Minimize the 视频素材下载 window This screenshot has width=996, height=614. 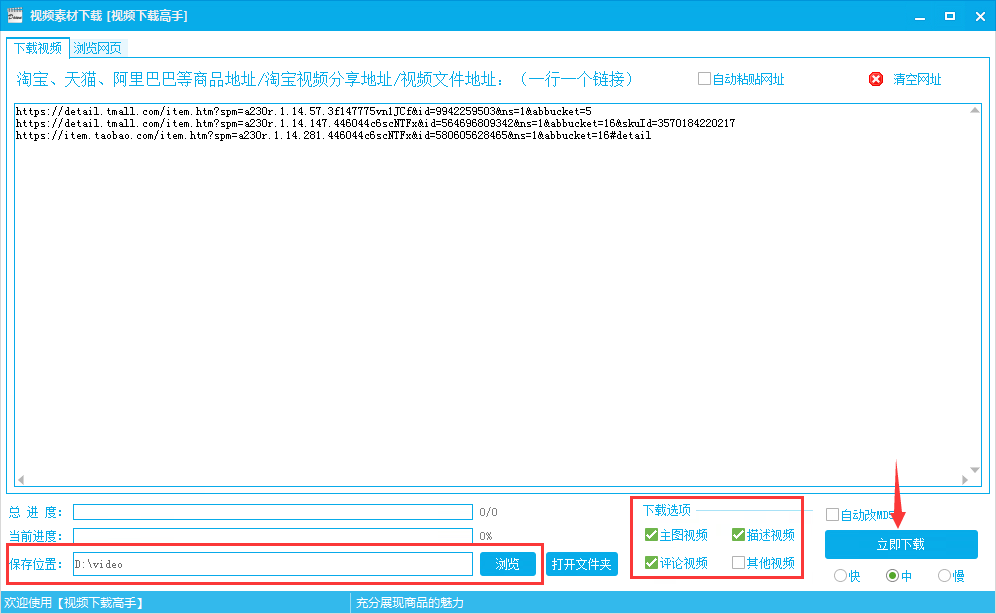[920, 17]
